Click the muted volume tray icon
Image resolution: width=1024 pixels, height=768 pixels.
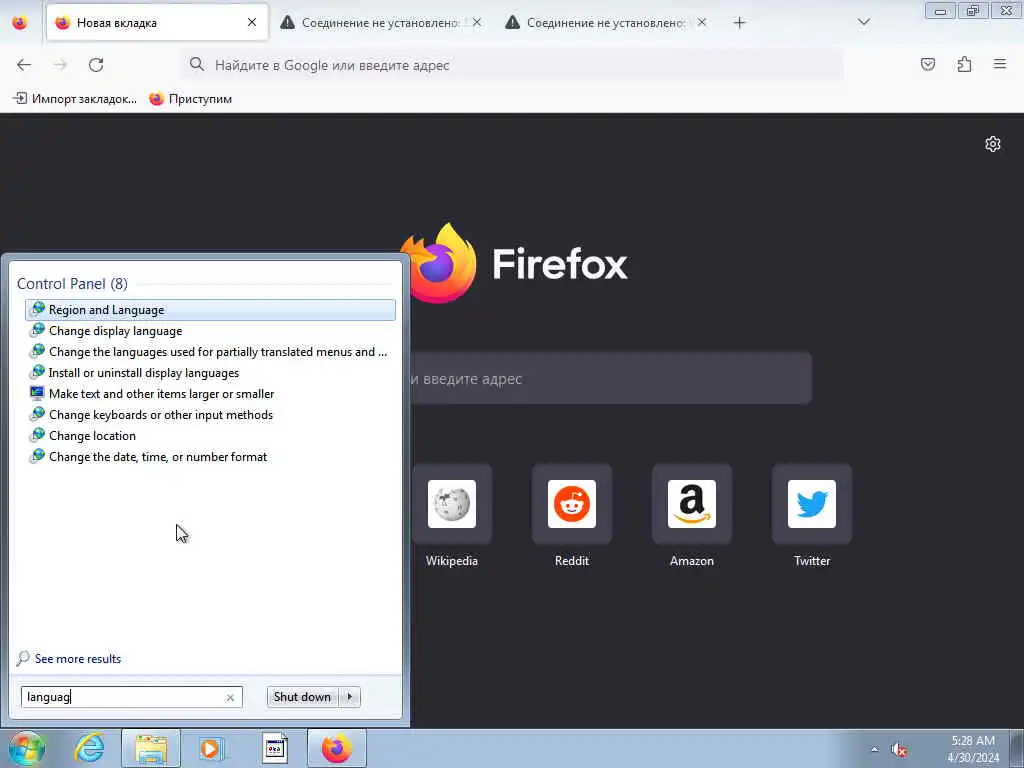(x=900, y=750)
